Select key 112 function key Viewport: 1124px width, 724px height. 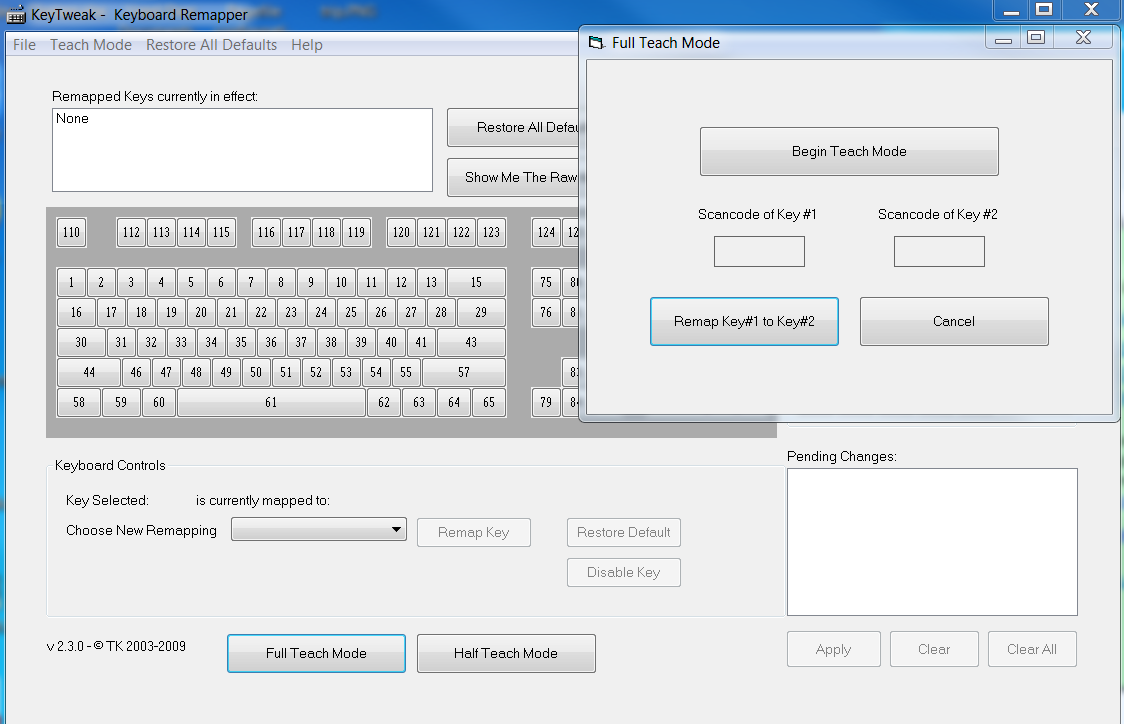tap(131, 233)
